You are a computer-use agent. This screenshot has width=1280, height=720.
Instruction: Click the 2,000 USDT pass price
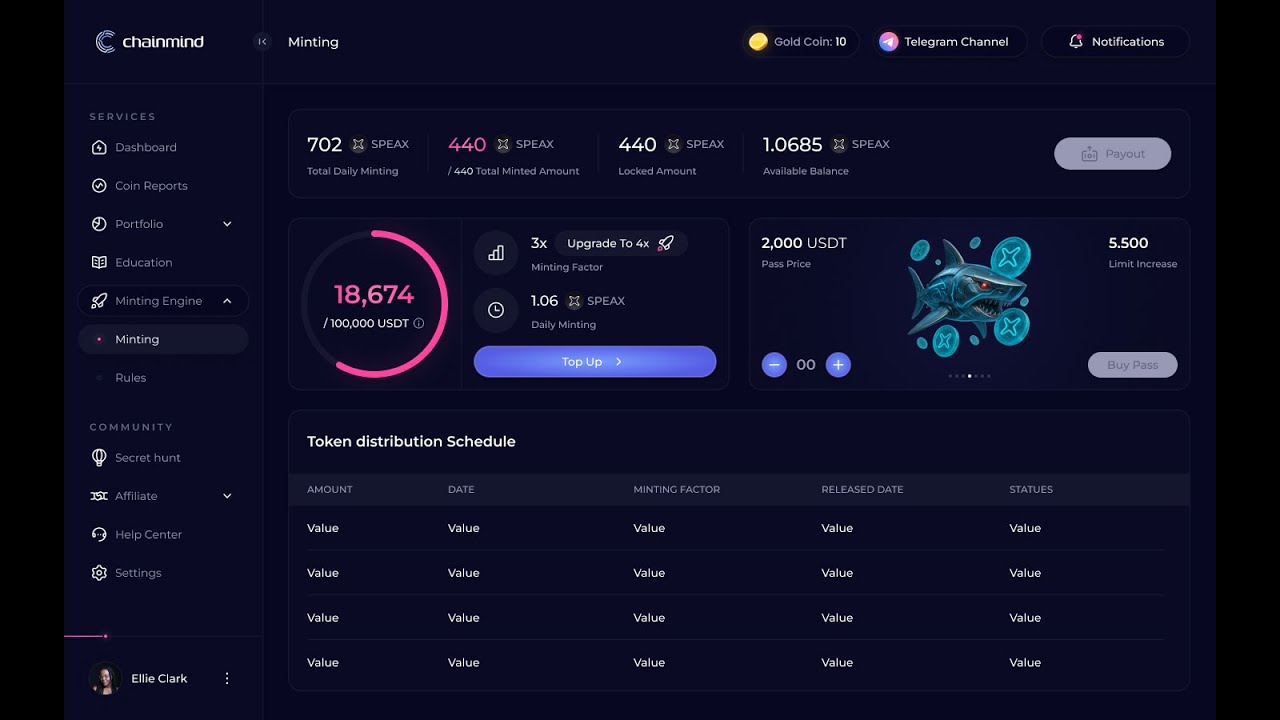pos(804,243)
